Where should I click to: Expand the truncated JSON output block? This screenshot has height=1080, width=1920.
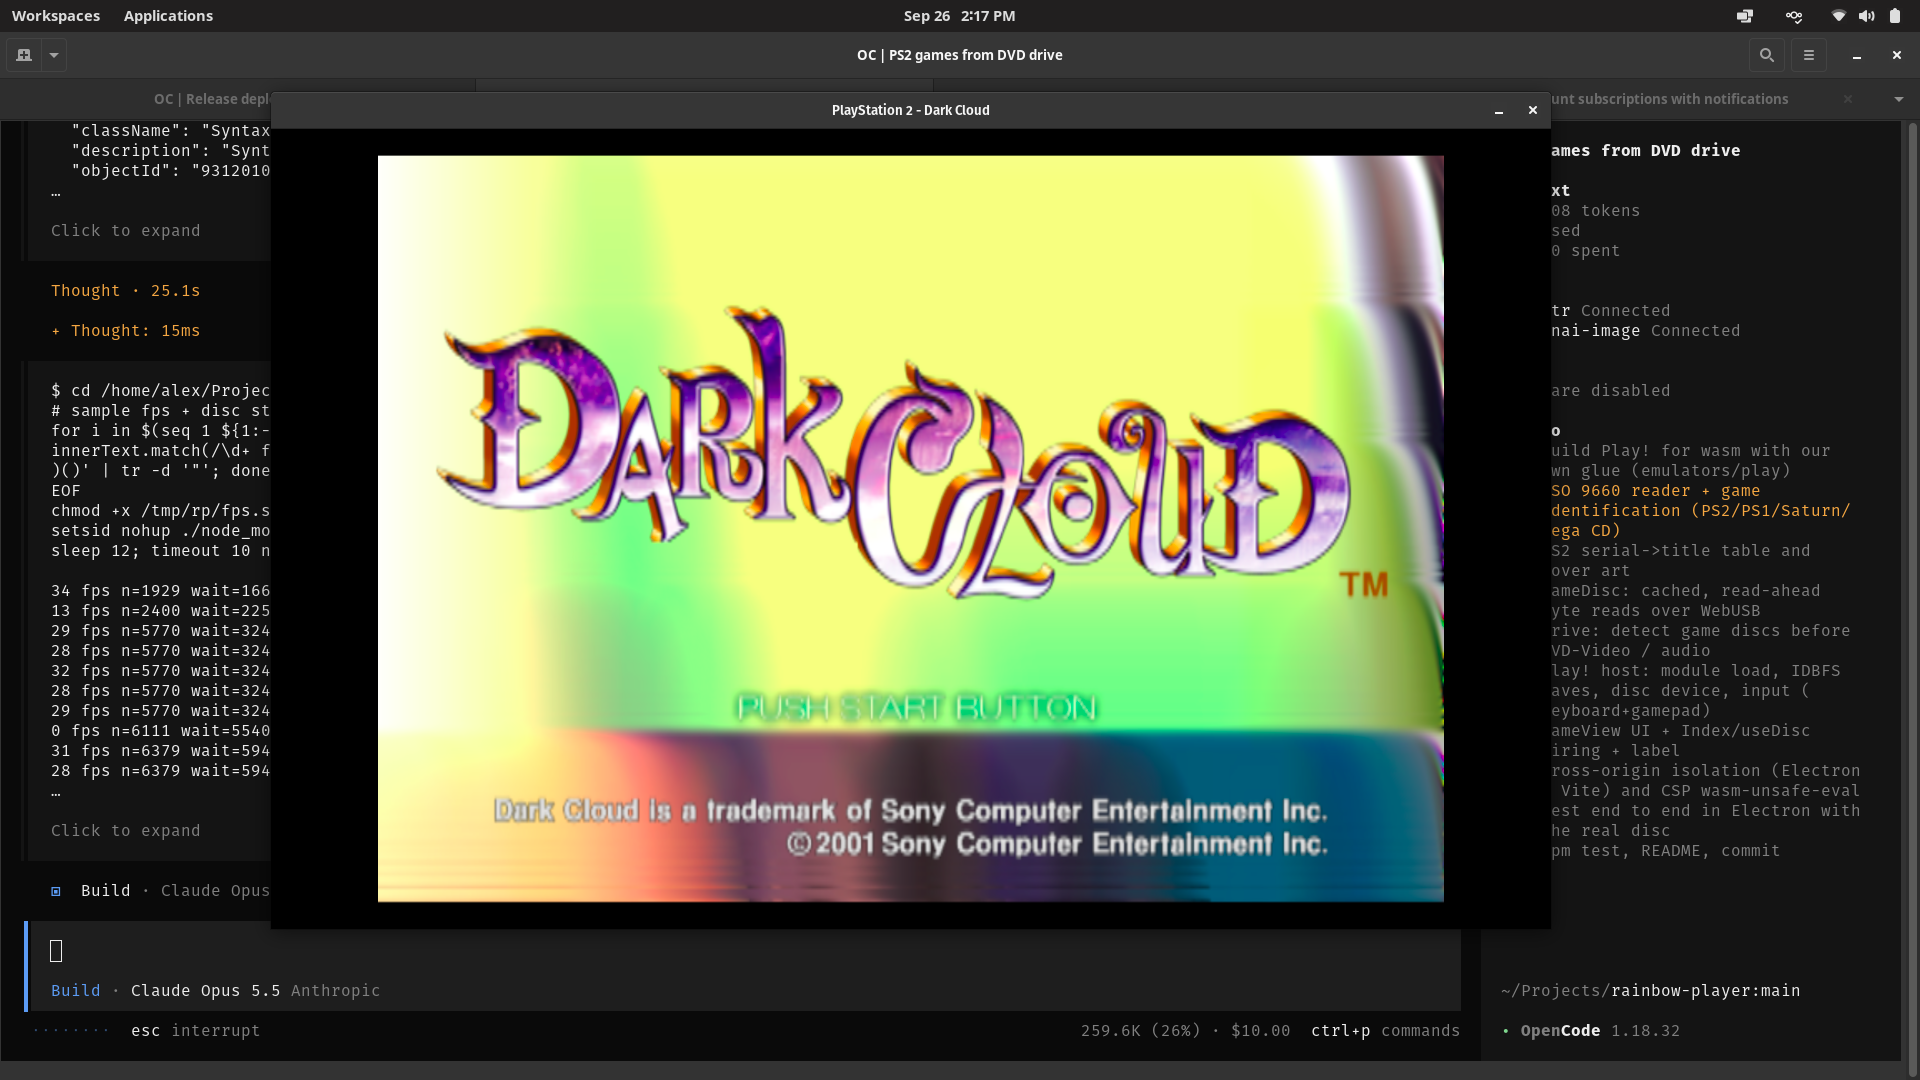[x=126, y=231]
